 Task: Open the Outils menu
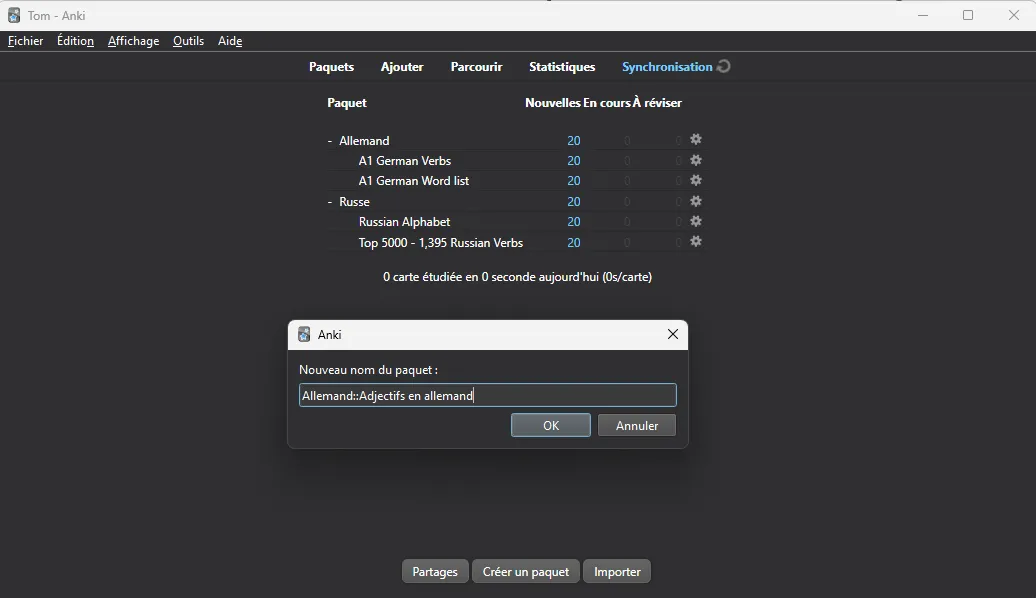click(x=188, y=41)
